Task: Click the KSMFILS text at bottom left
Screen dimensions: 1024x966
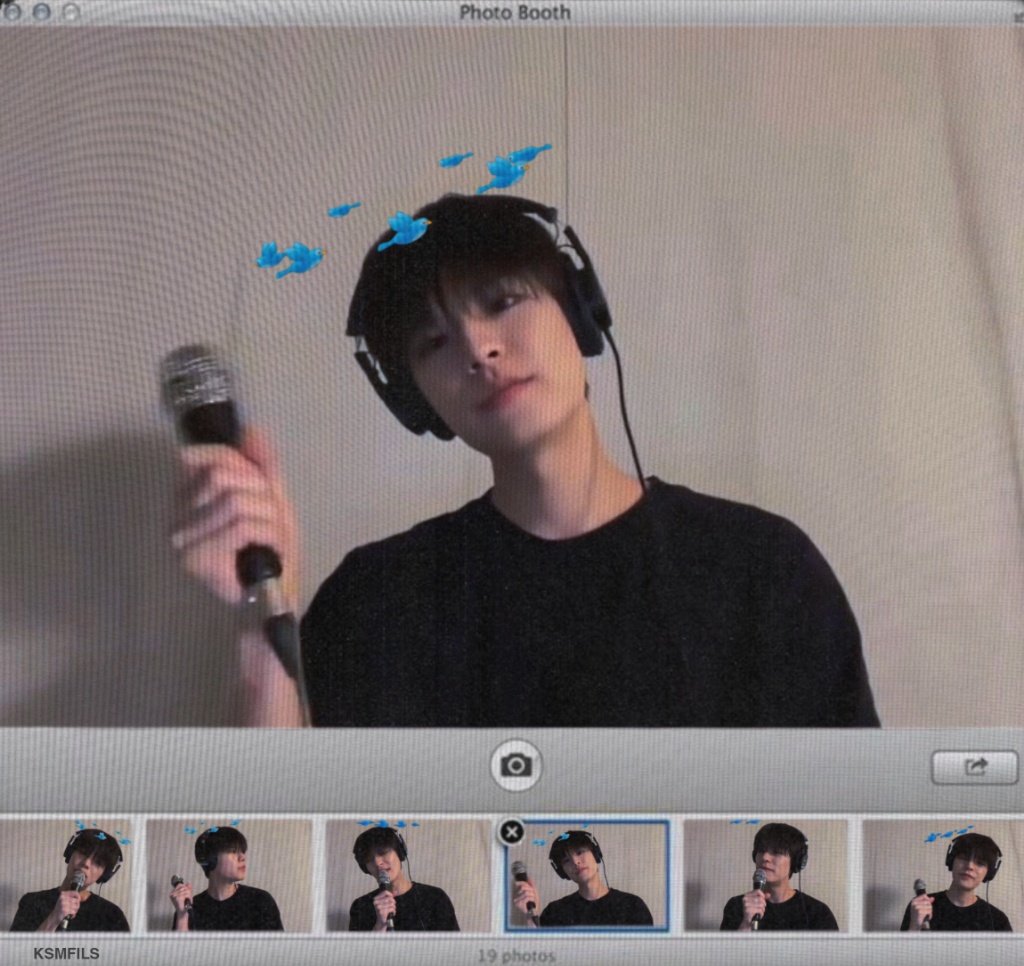Action: point(66,954)
